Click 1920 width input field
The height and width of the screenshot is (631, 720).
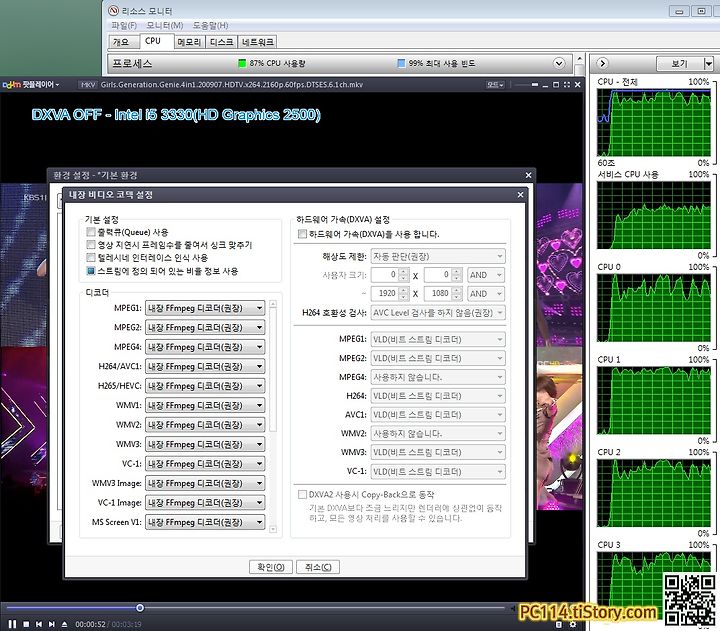tap(385, 293)
